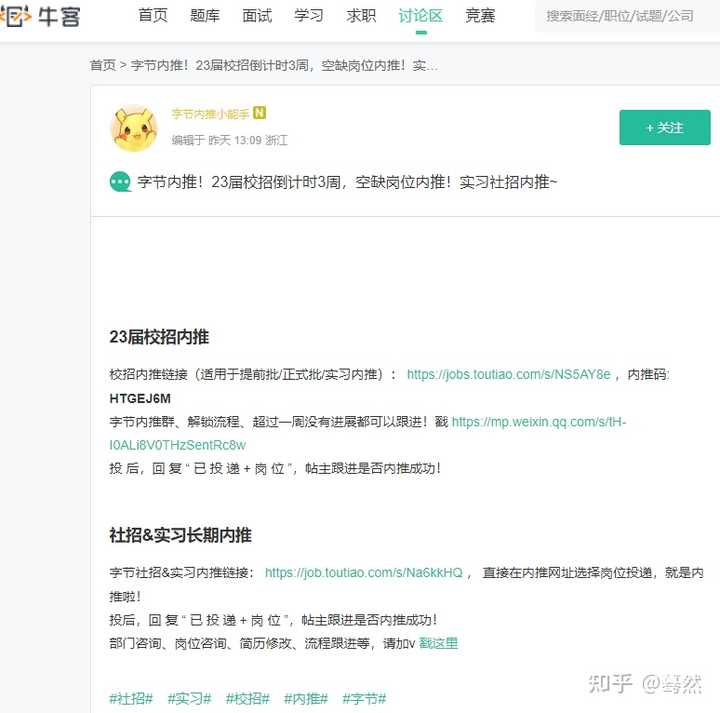The image size is (720, 713).
Task: Click the 戳这里 link
Action: coord(439,643)
